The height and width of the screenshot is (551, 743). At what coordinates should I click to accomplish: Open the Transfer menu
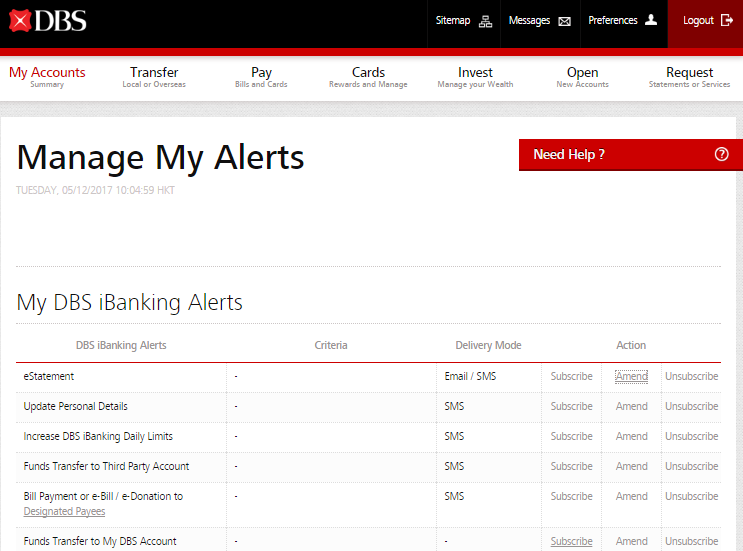[x=154, y=77]
